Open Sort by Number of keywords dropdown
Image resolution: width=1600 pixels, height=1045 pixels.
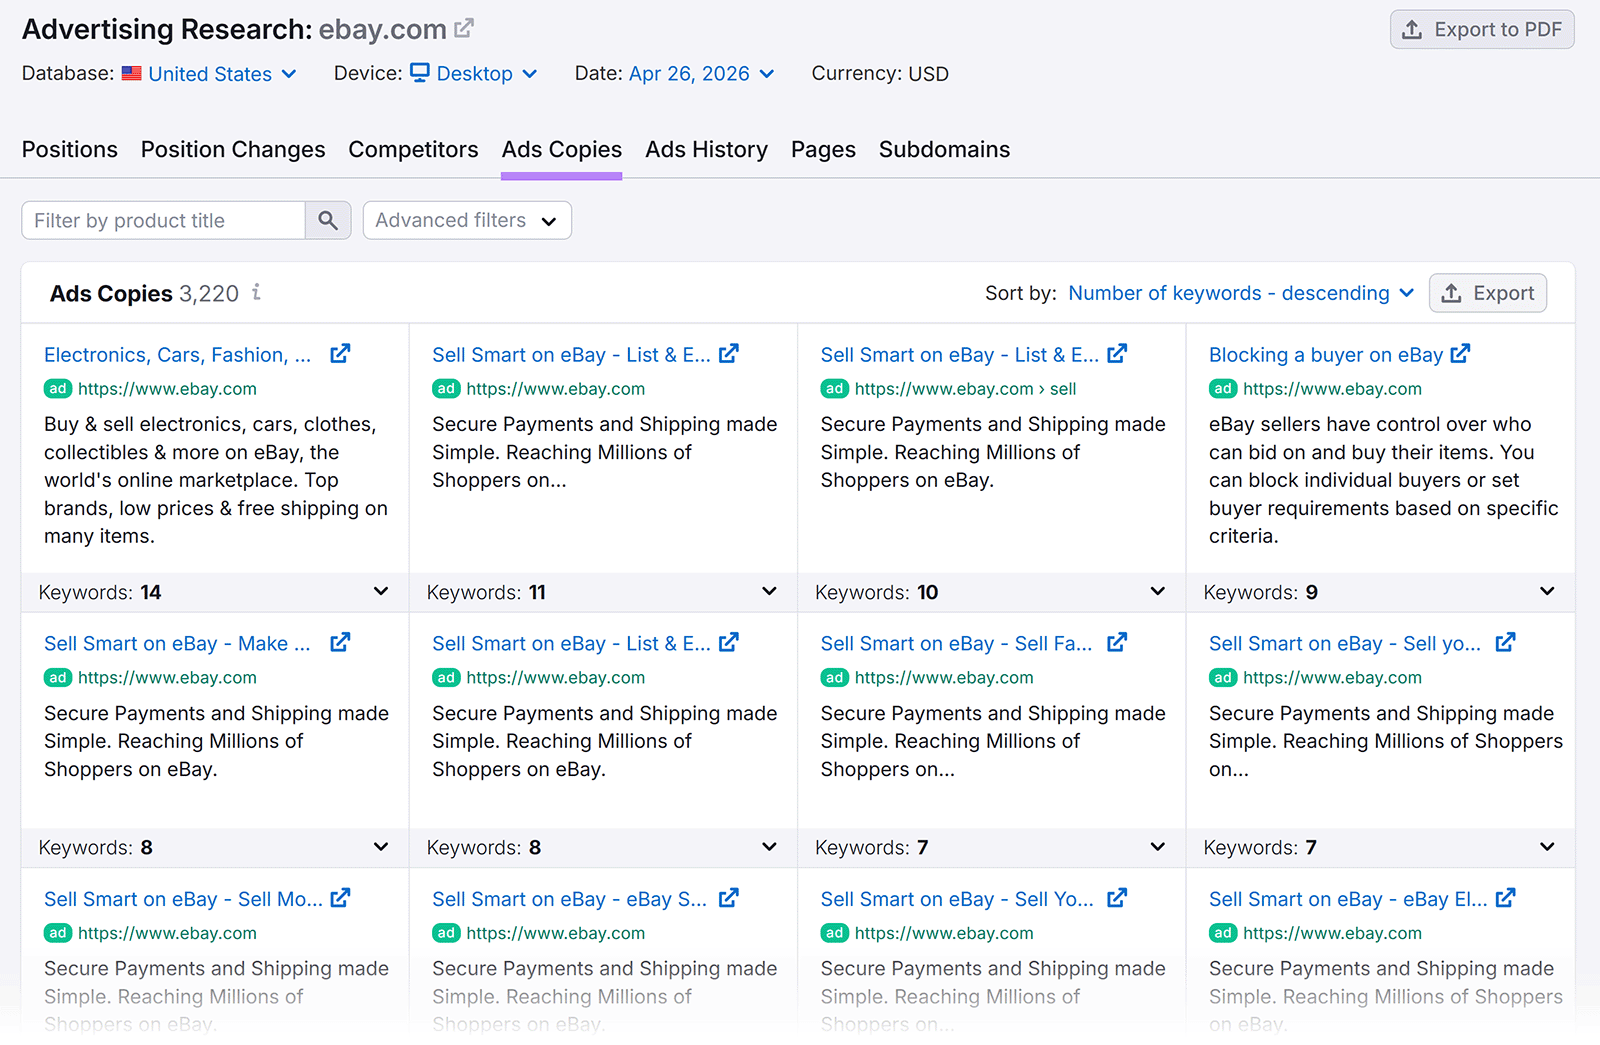pyautogui.click(x=1241, y=293)
